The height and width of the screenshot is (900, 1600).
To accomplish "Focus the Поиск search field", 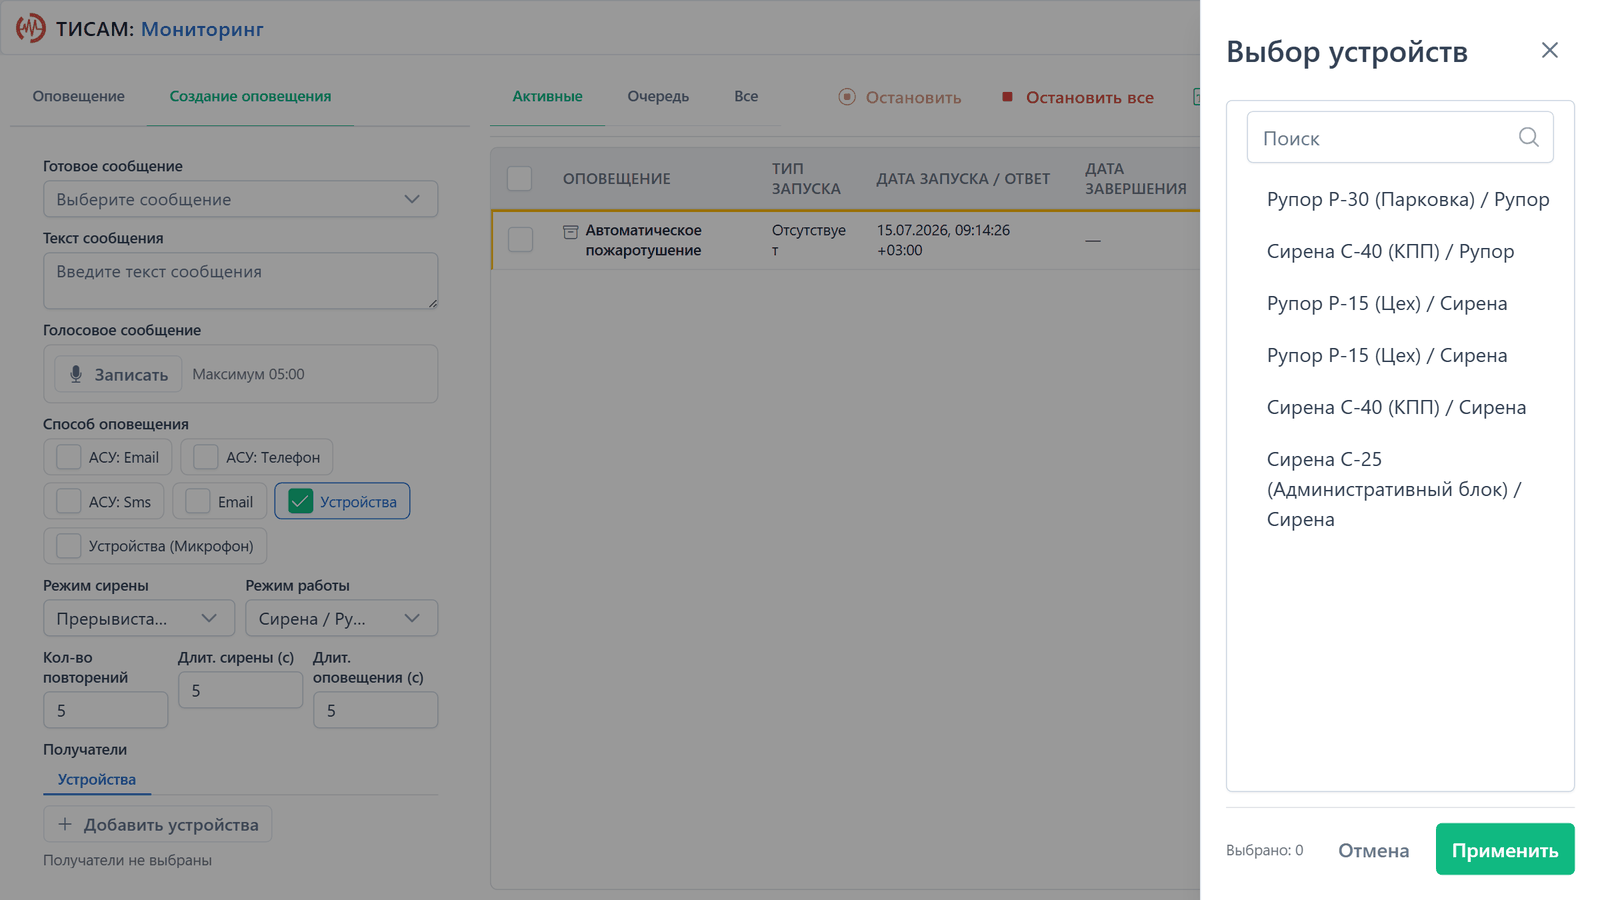I will point(1400,137).
